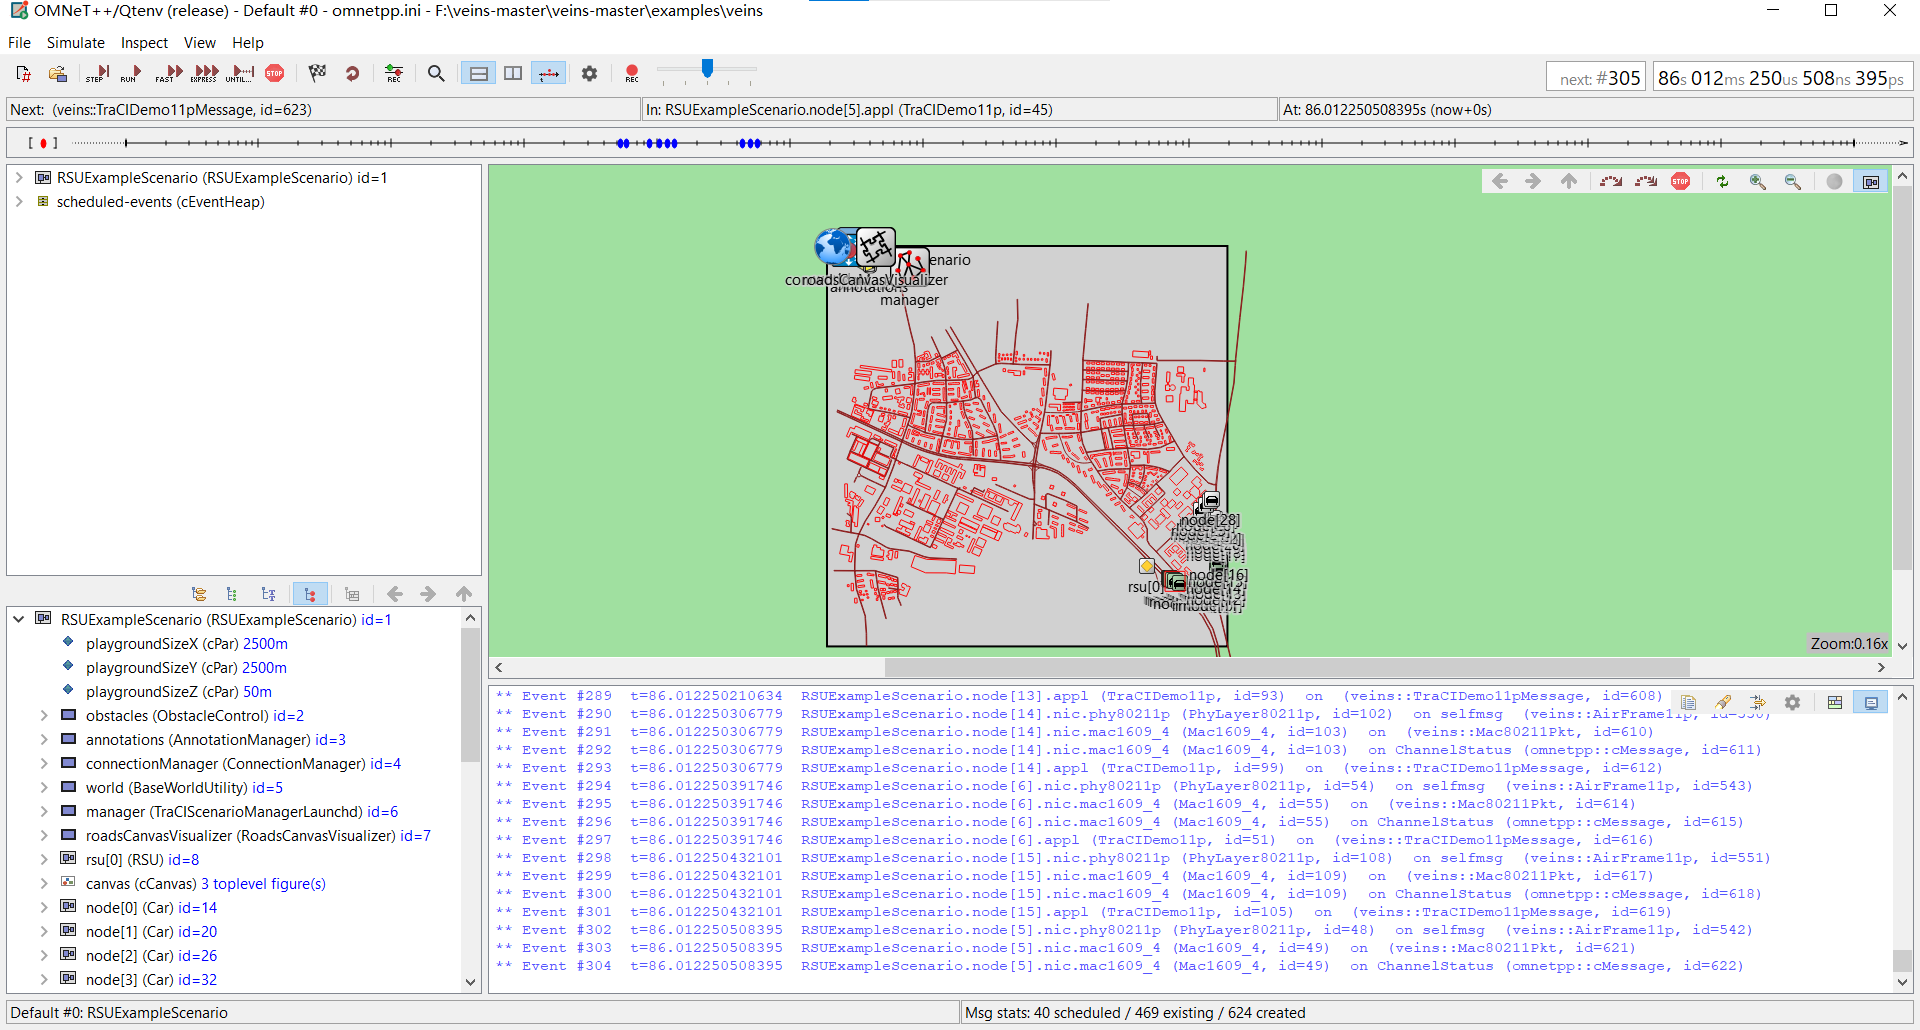This screenshot has width=1920, height=1030.
Task: Open the run UNTIL dialog
Action: click(240, 73)
